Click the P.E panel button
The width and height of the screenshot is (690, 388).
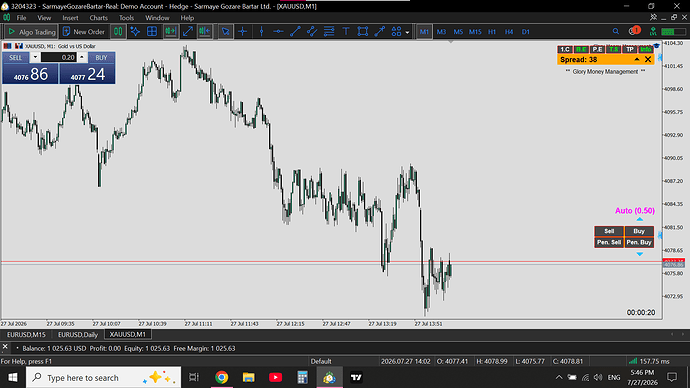coord(597,49)
